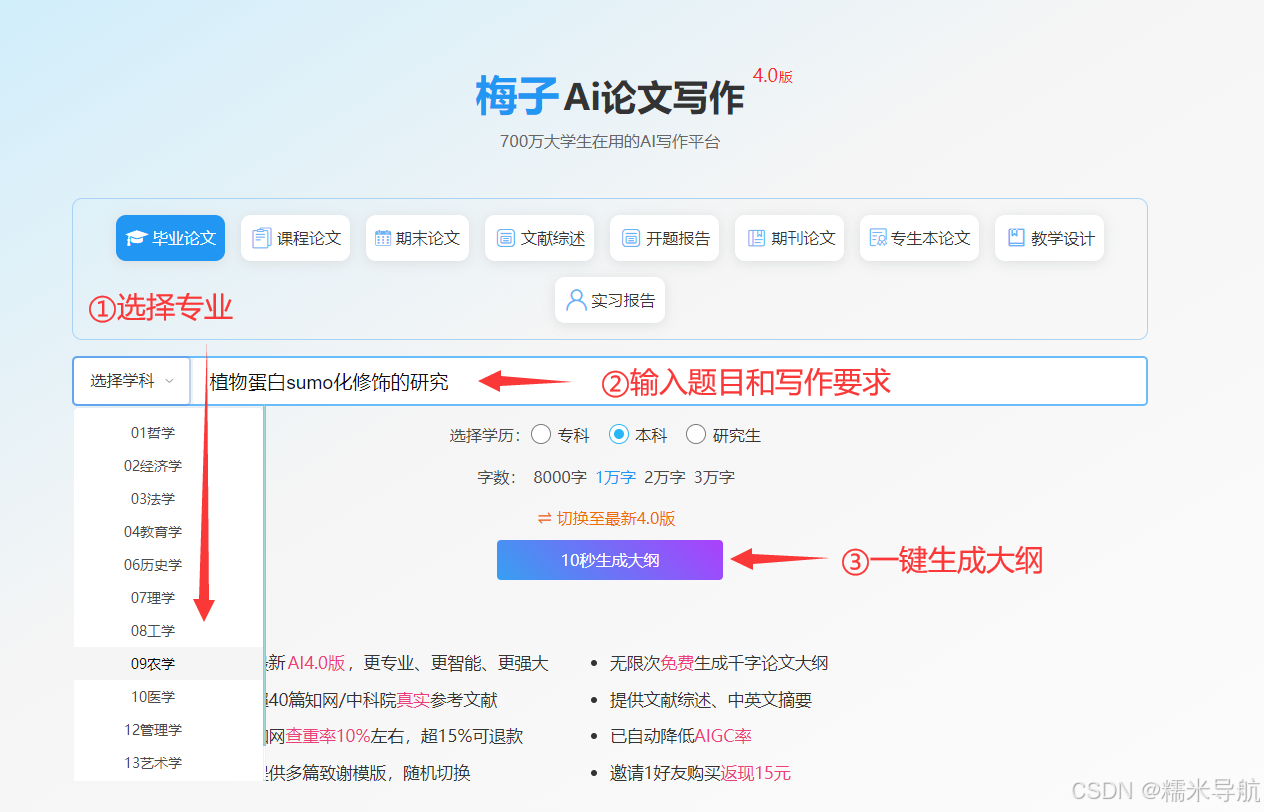Select the 本科 education radio button
This screenshot has width=1264, height=812.
pyautogui.click(x=619, y=435)
